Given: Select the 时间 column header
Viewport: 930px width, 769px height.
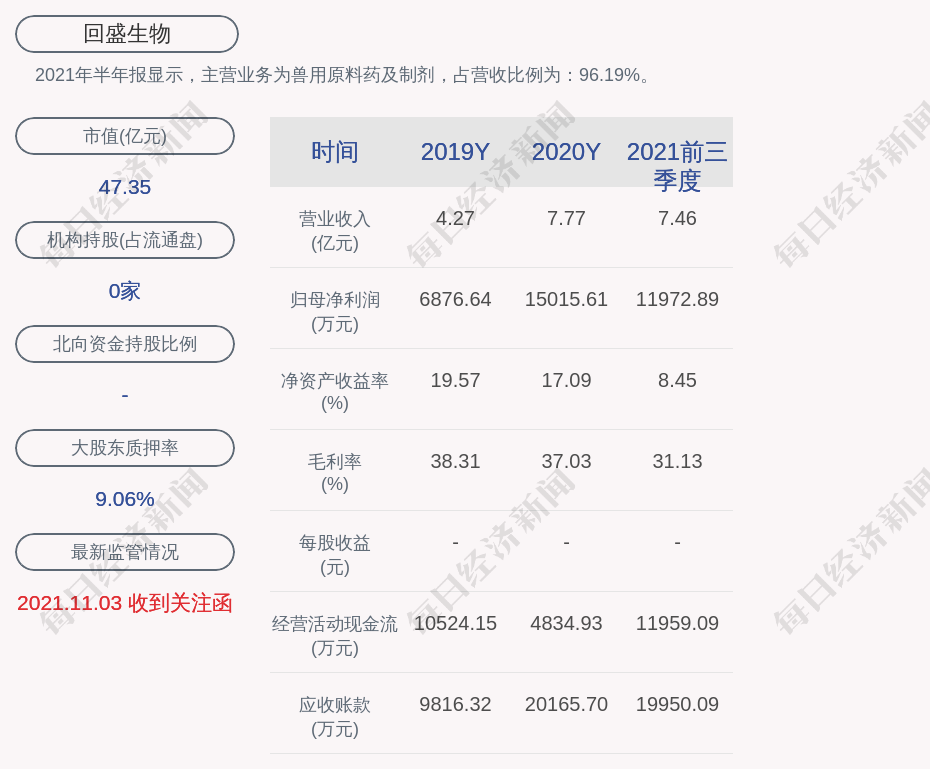Looking at the screenshot, I should [334, 152].
